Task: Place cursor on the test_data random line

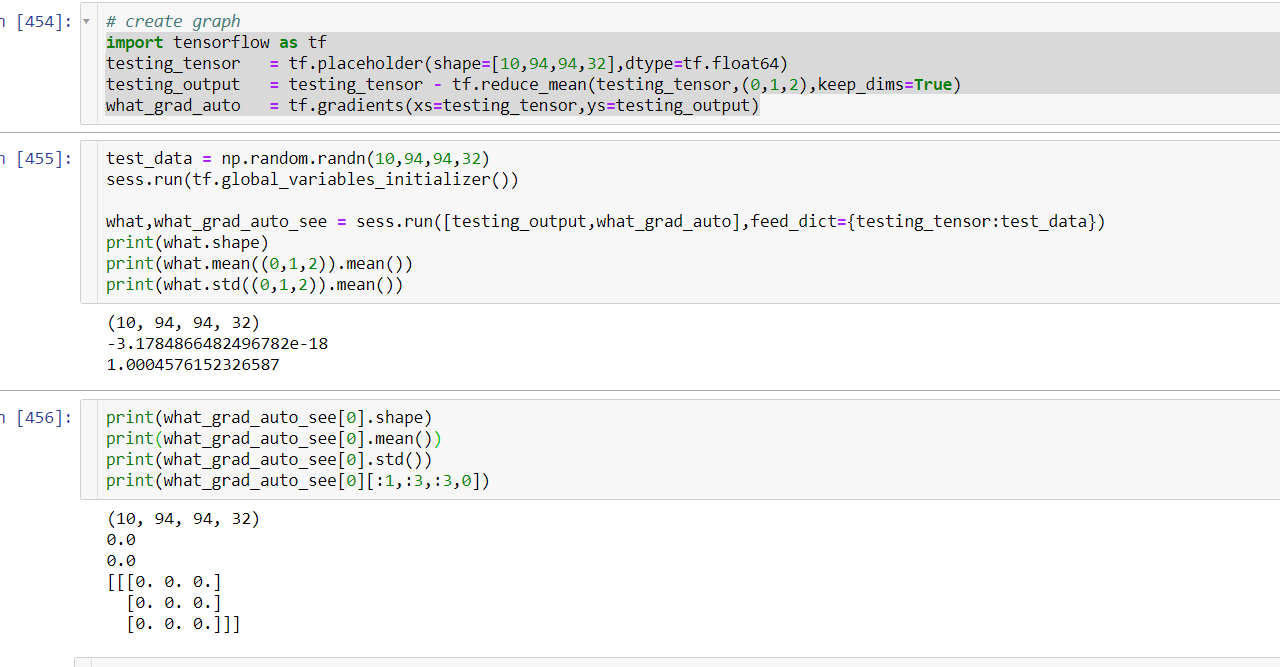Action: coord(296,157)
